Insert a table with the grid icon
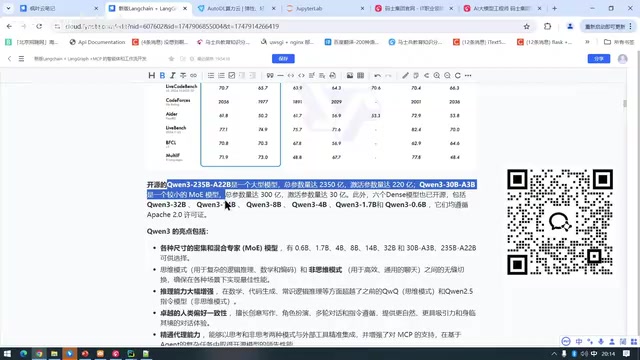Screen dimensions: 640x360 click(x=360, y=76)
